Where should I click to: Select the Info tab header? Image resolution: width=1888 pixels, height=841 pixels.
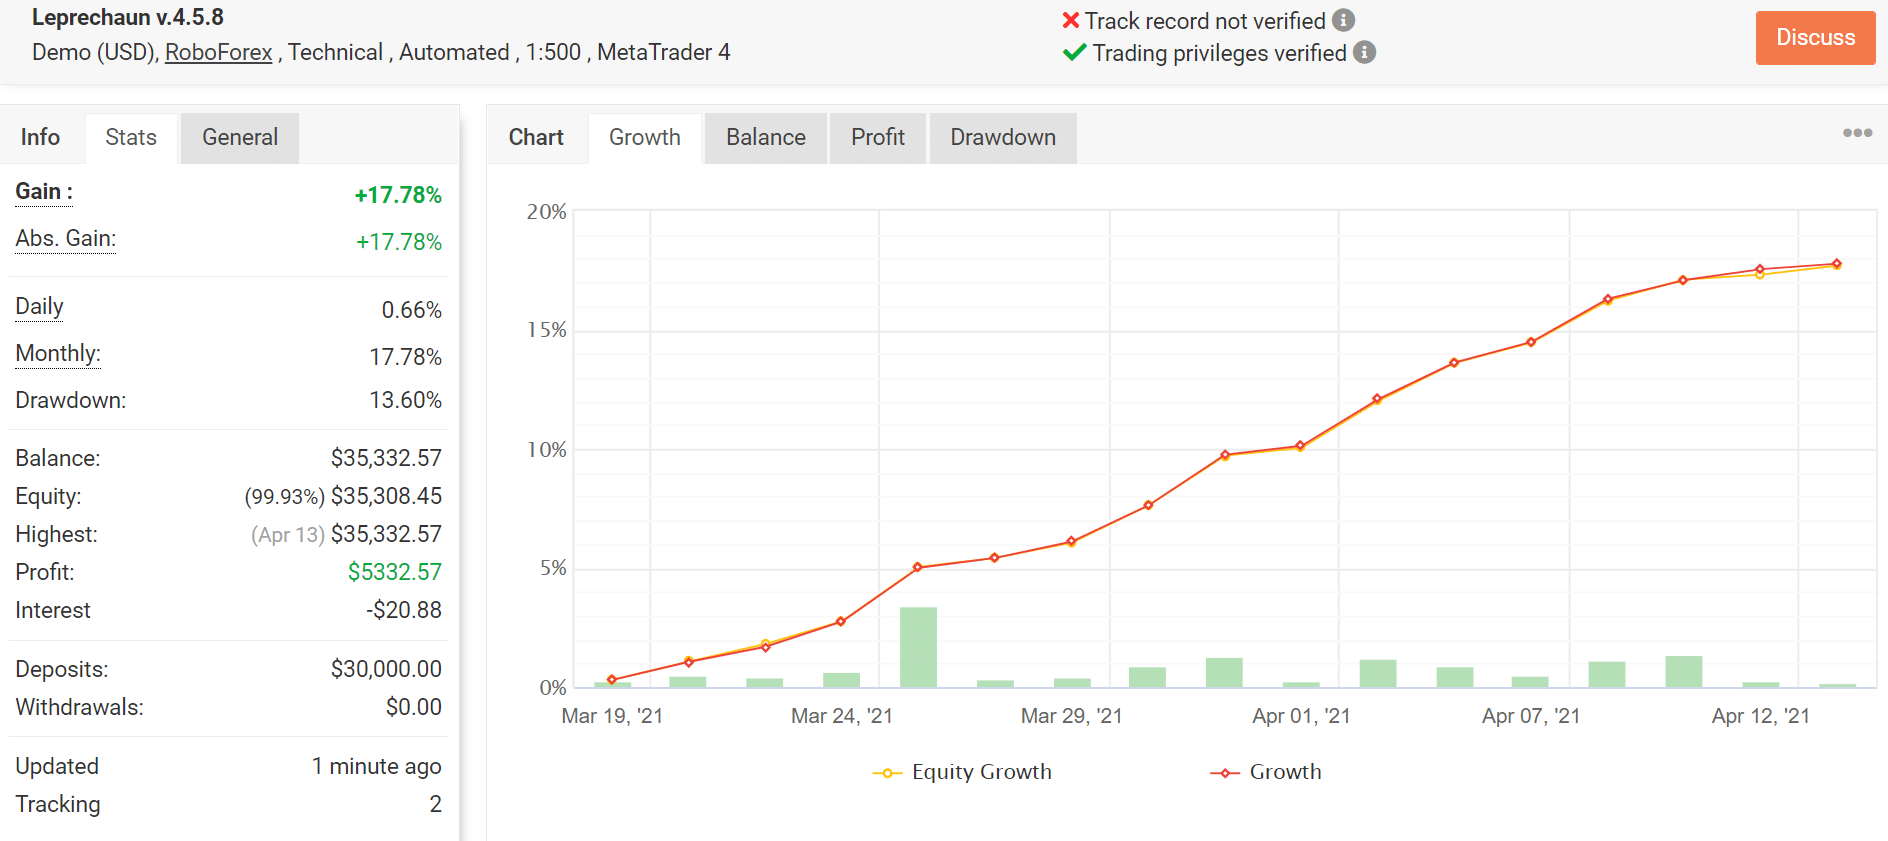tap(40, 137)
